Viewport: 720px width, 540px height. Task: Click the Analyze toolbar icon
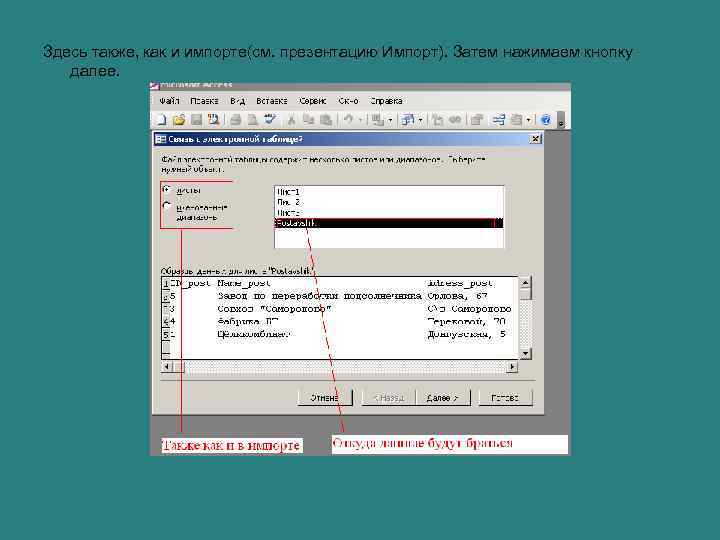pyautogui.click(x=407, y=120)
